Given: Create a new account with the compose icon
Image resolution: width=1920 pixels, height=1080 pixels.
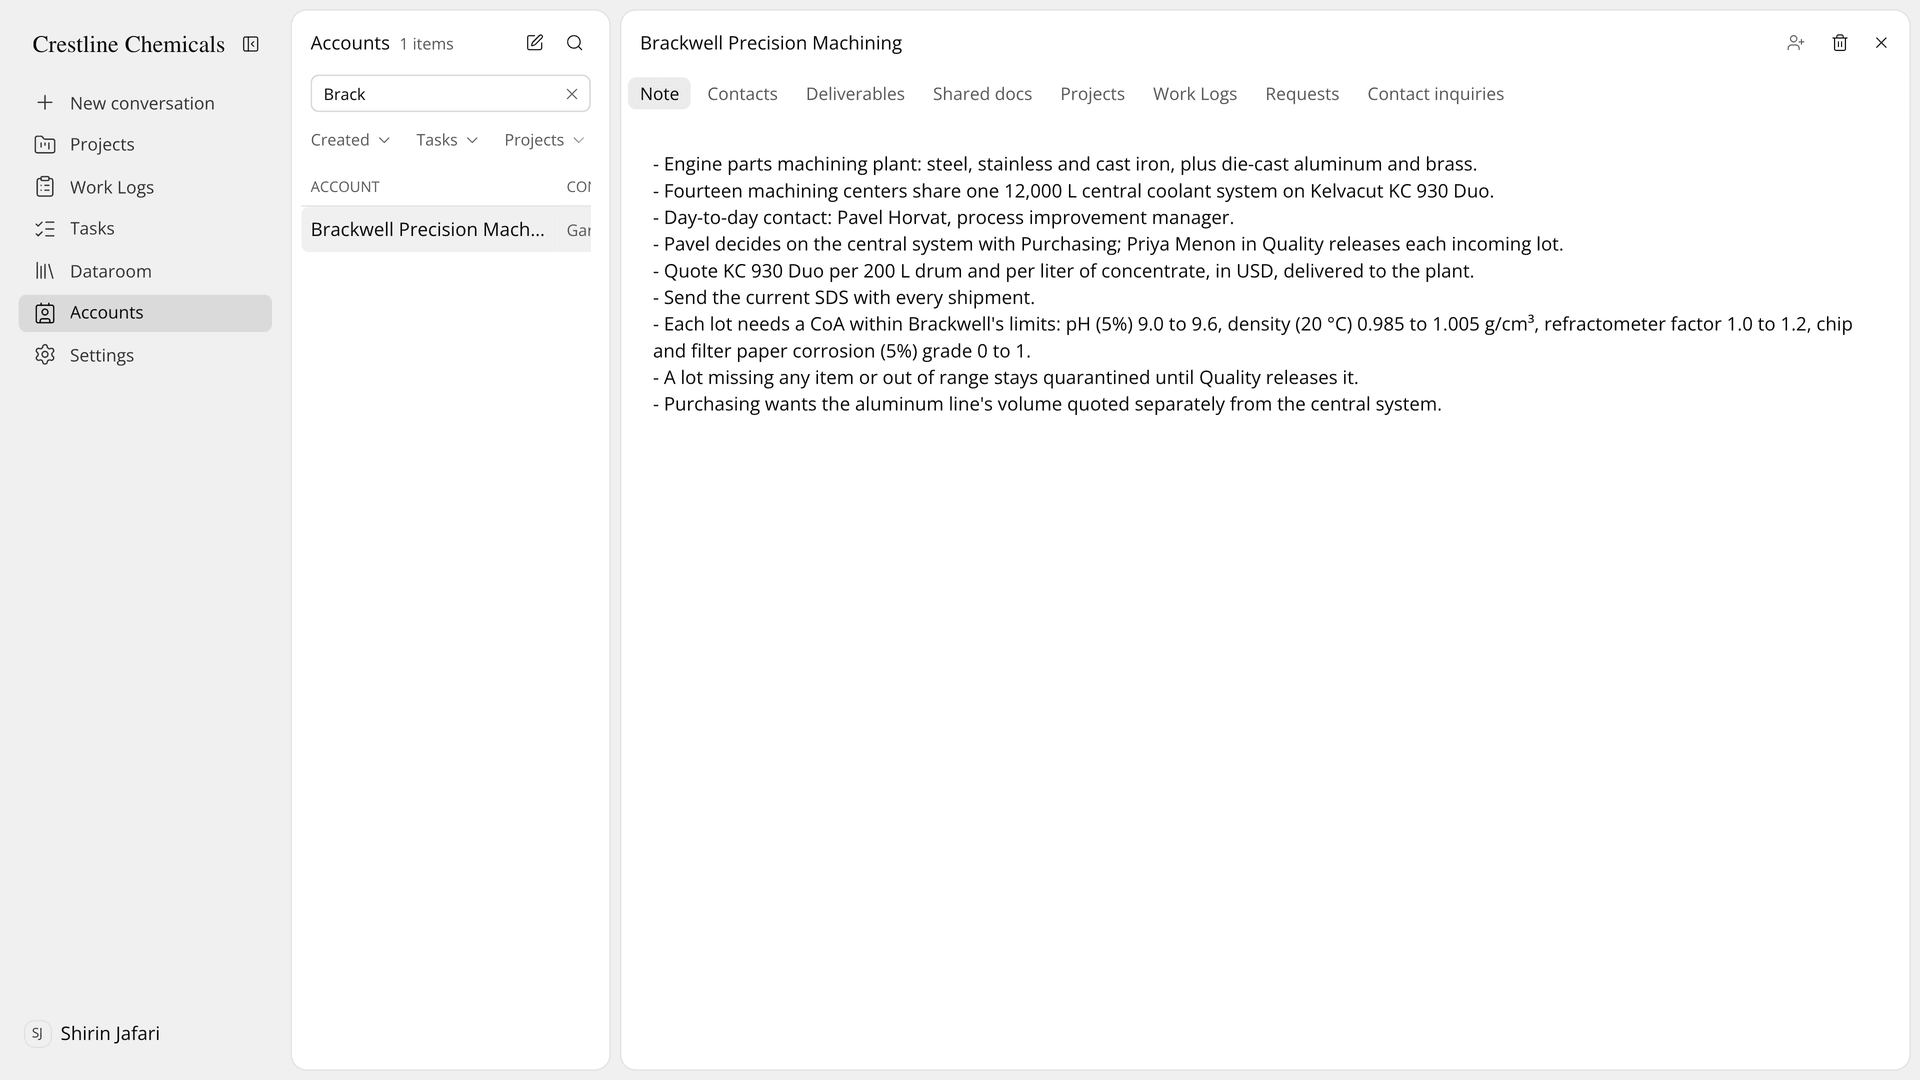Looking at the screenshot, I should click(535, 43).
